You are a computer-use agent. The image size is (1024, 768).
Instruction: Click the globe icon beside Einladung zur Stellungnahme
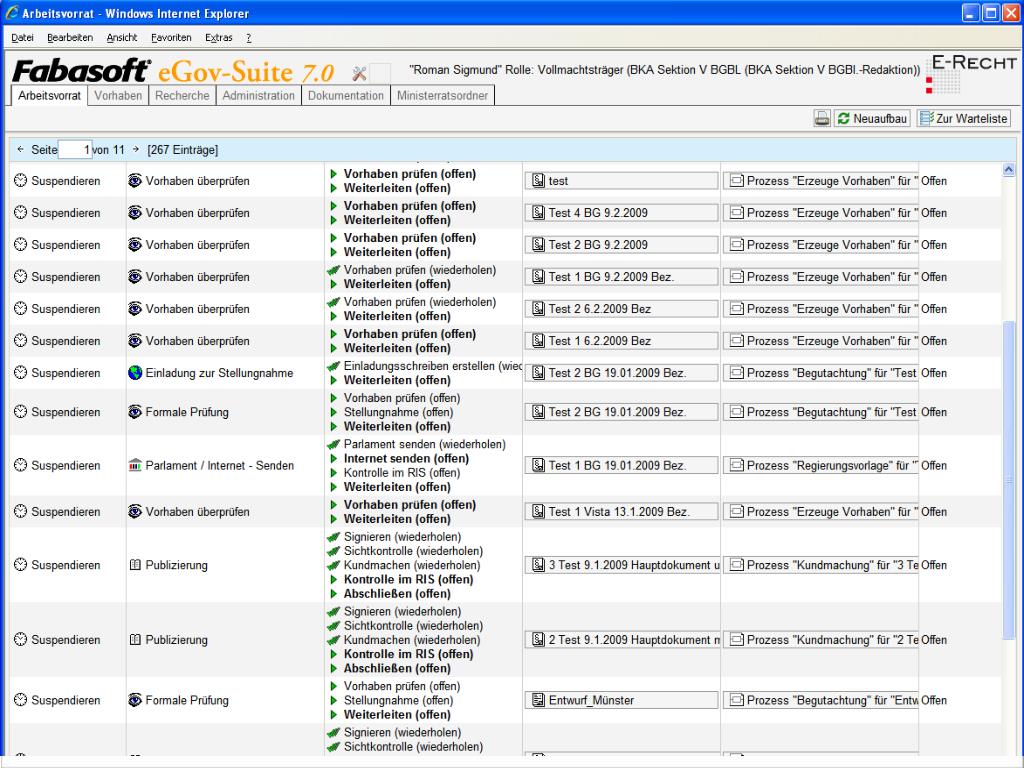point(135,372)
